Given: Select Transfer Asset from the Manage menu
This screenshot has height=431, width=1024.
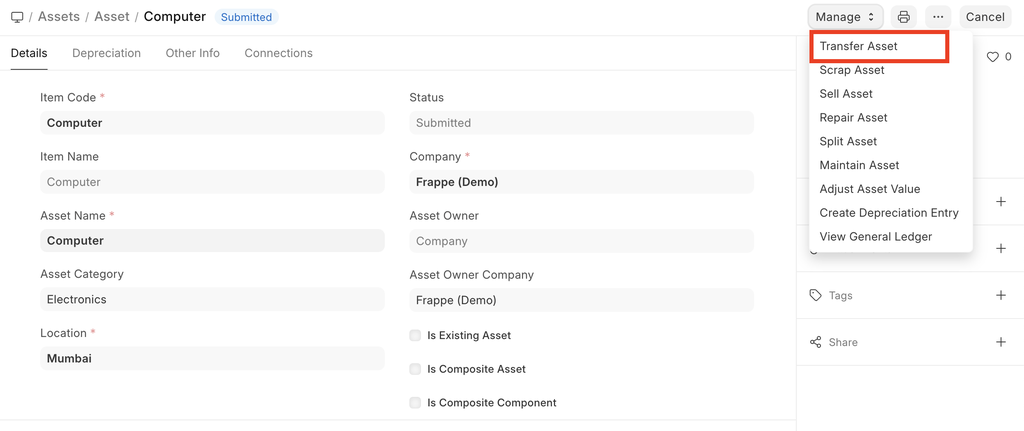Looking at the screenshot, I should (858, 46).
